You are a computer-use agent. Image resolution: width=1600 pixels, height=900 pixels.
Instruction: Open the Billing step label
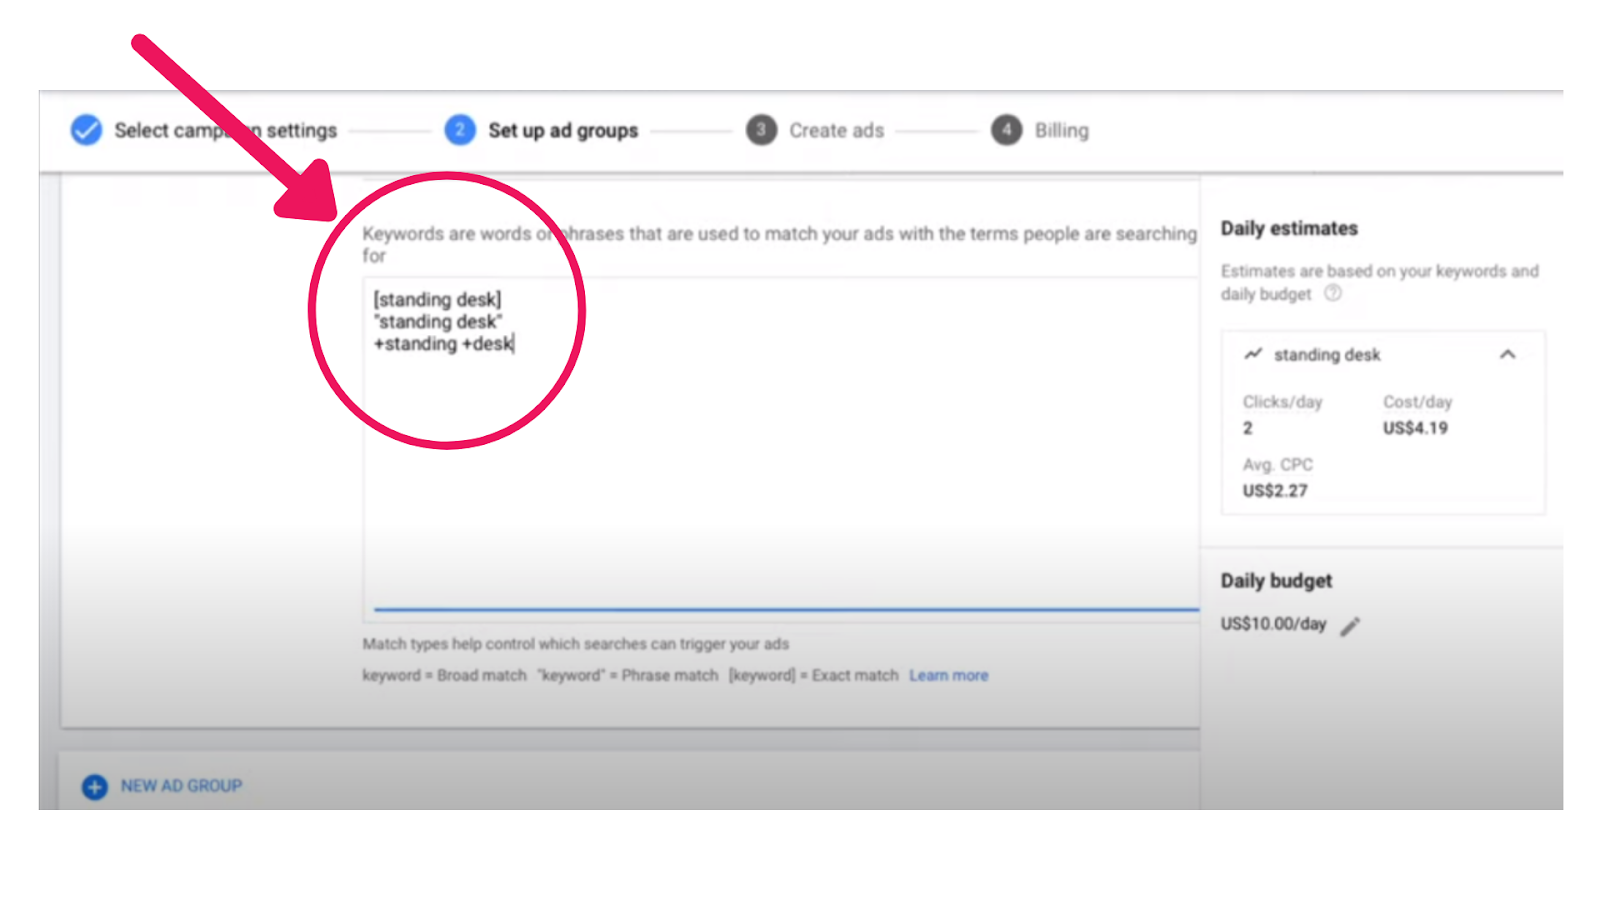click(x=1061, y=130)
